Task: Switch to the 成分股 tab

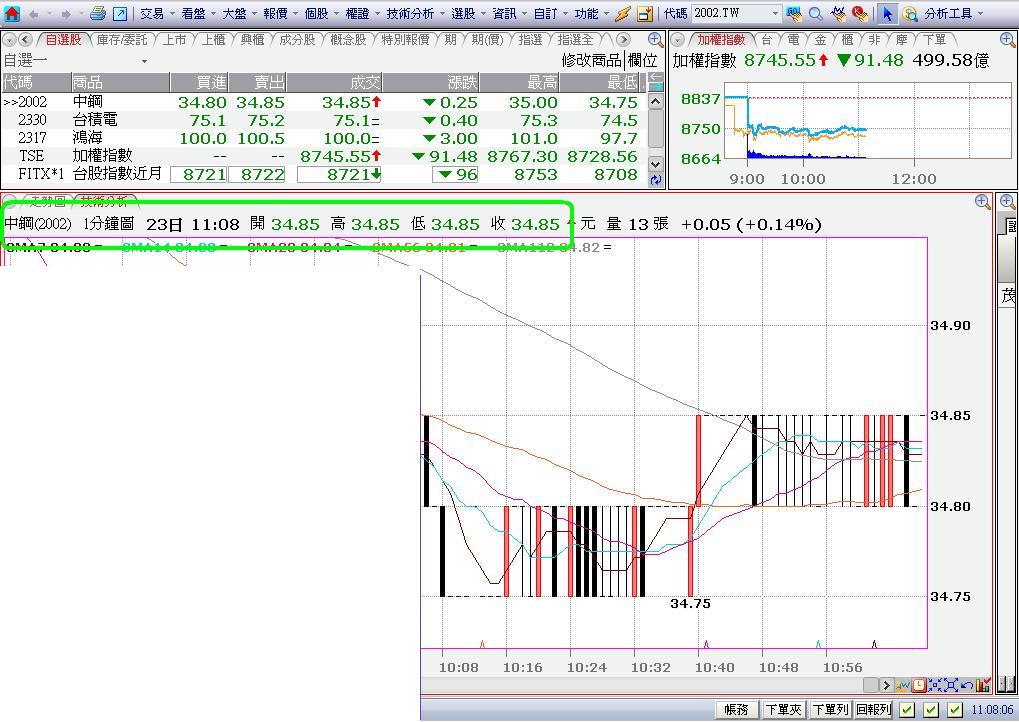Action: click(x=297, y=40)
